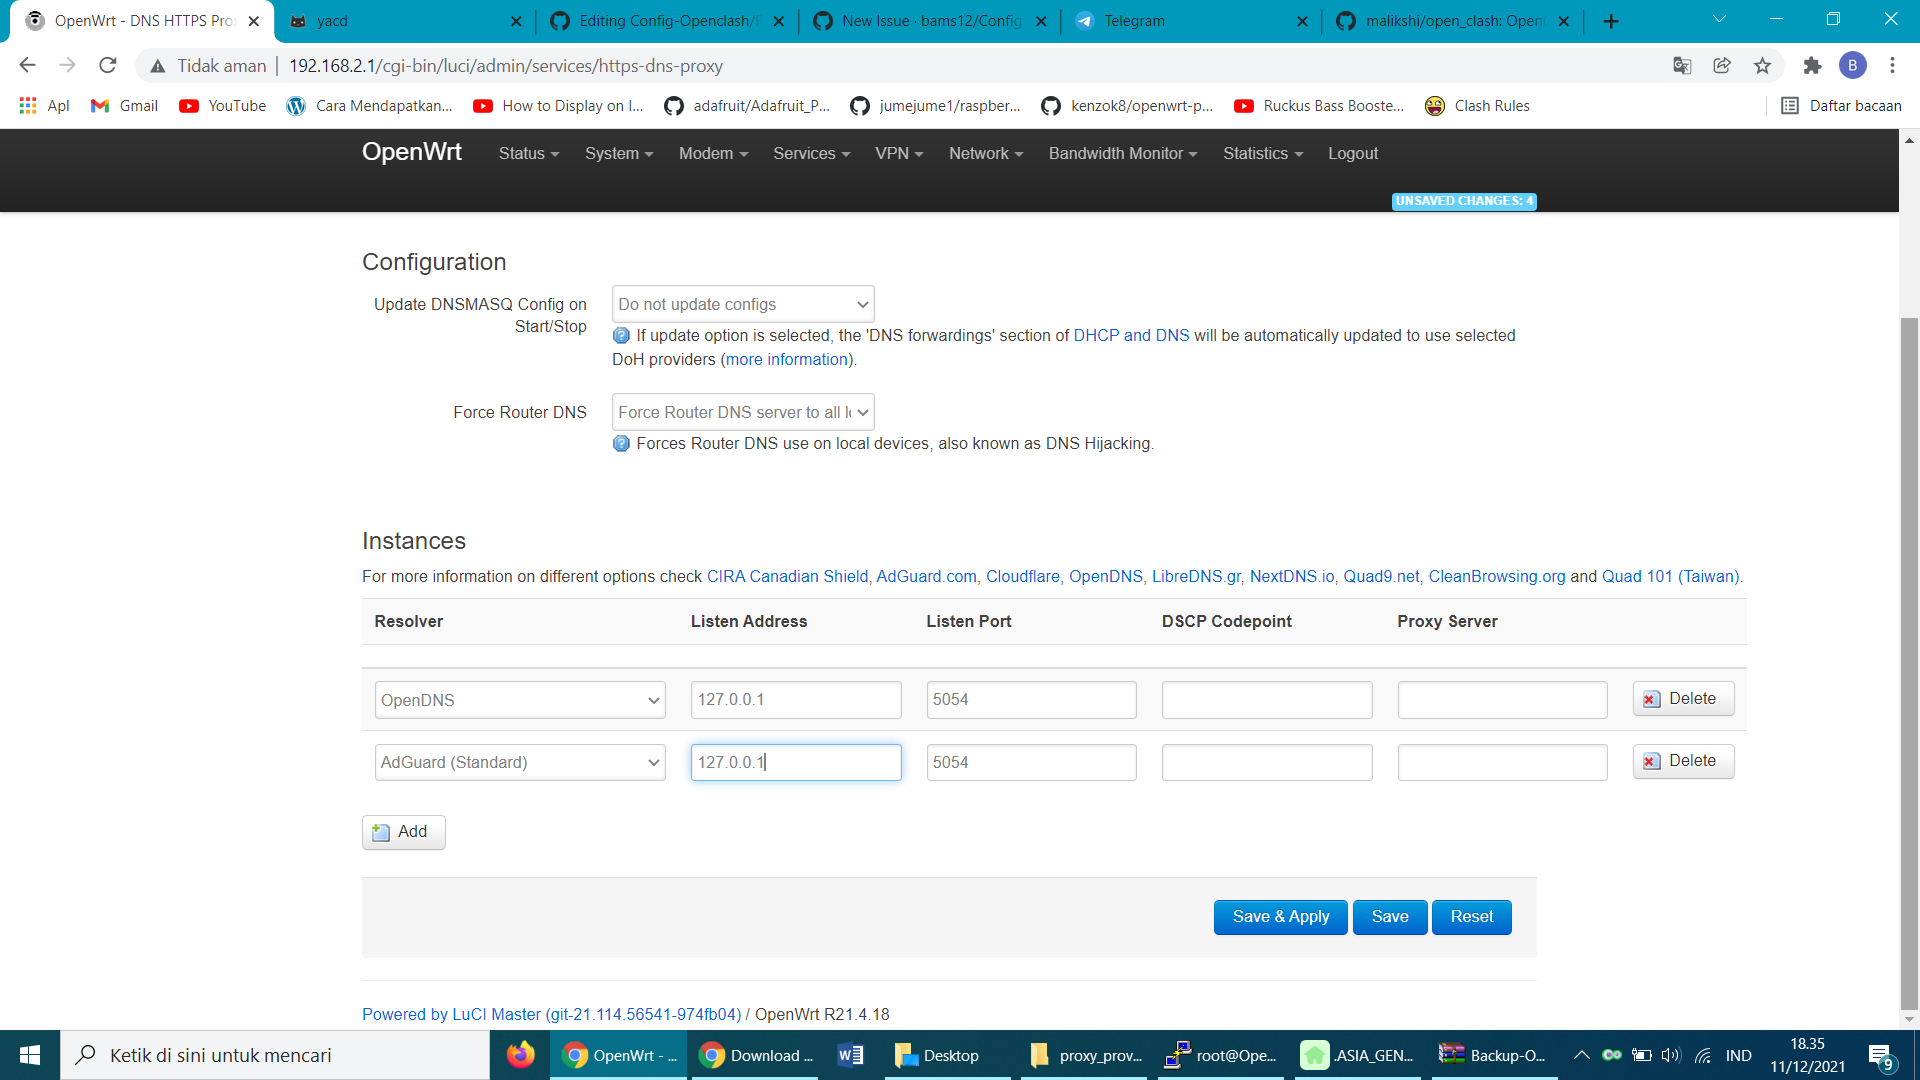Click the Reset button

point(1472,917)
